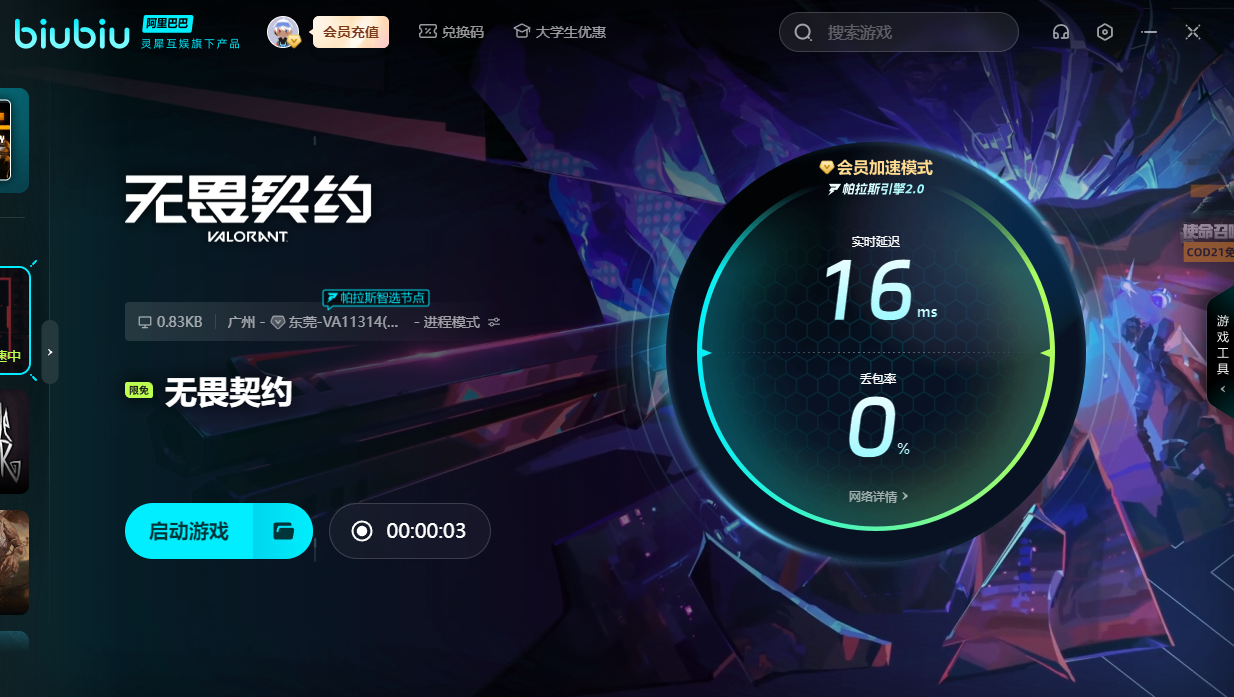Click the 启动游戏 launch button
Viewport: 1234px width, 697px height.
click(x=189, y=531)
